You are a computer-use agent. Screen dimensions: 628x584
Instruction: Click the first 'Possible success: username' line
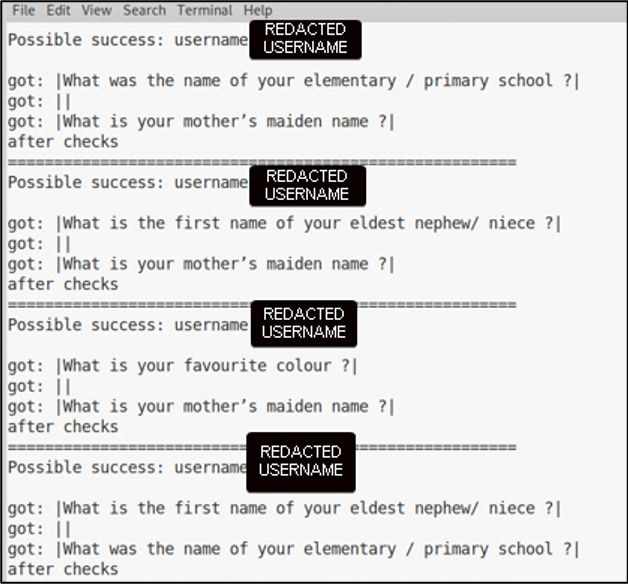(128, 40)
